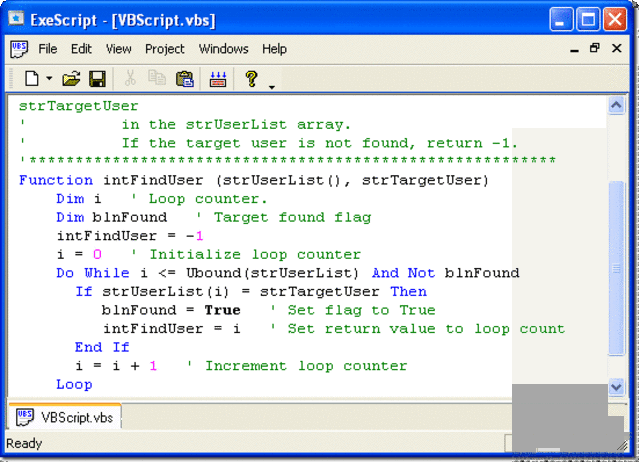Click the 'Dim blnFound' declaration
The image size is (640, 463).
coord(111,217)
